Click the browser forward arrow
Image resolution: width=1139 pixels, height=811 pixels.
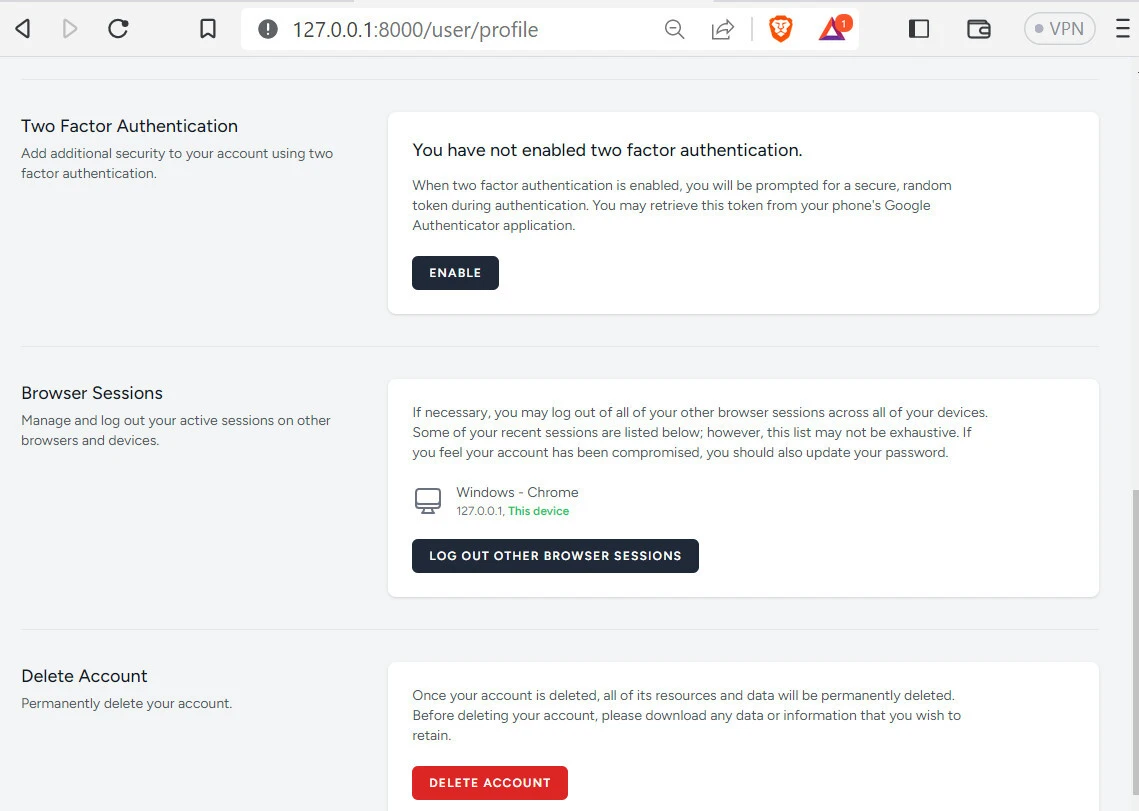click(x=70, y=29)
